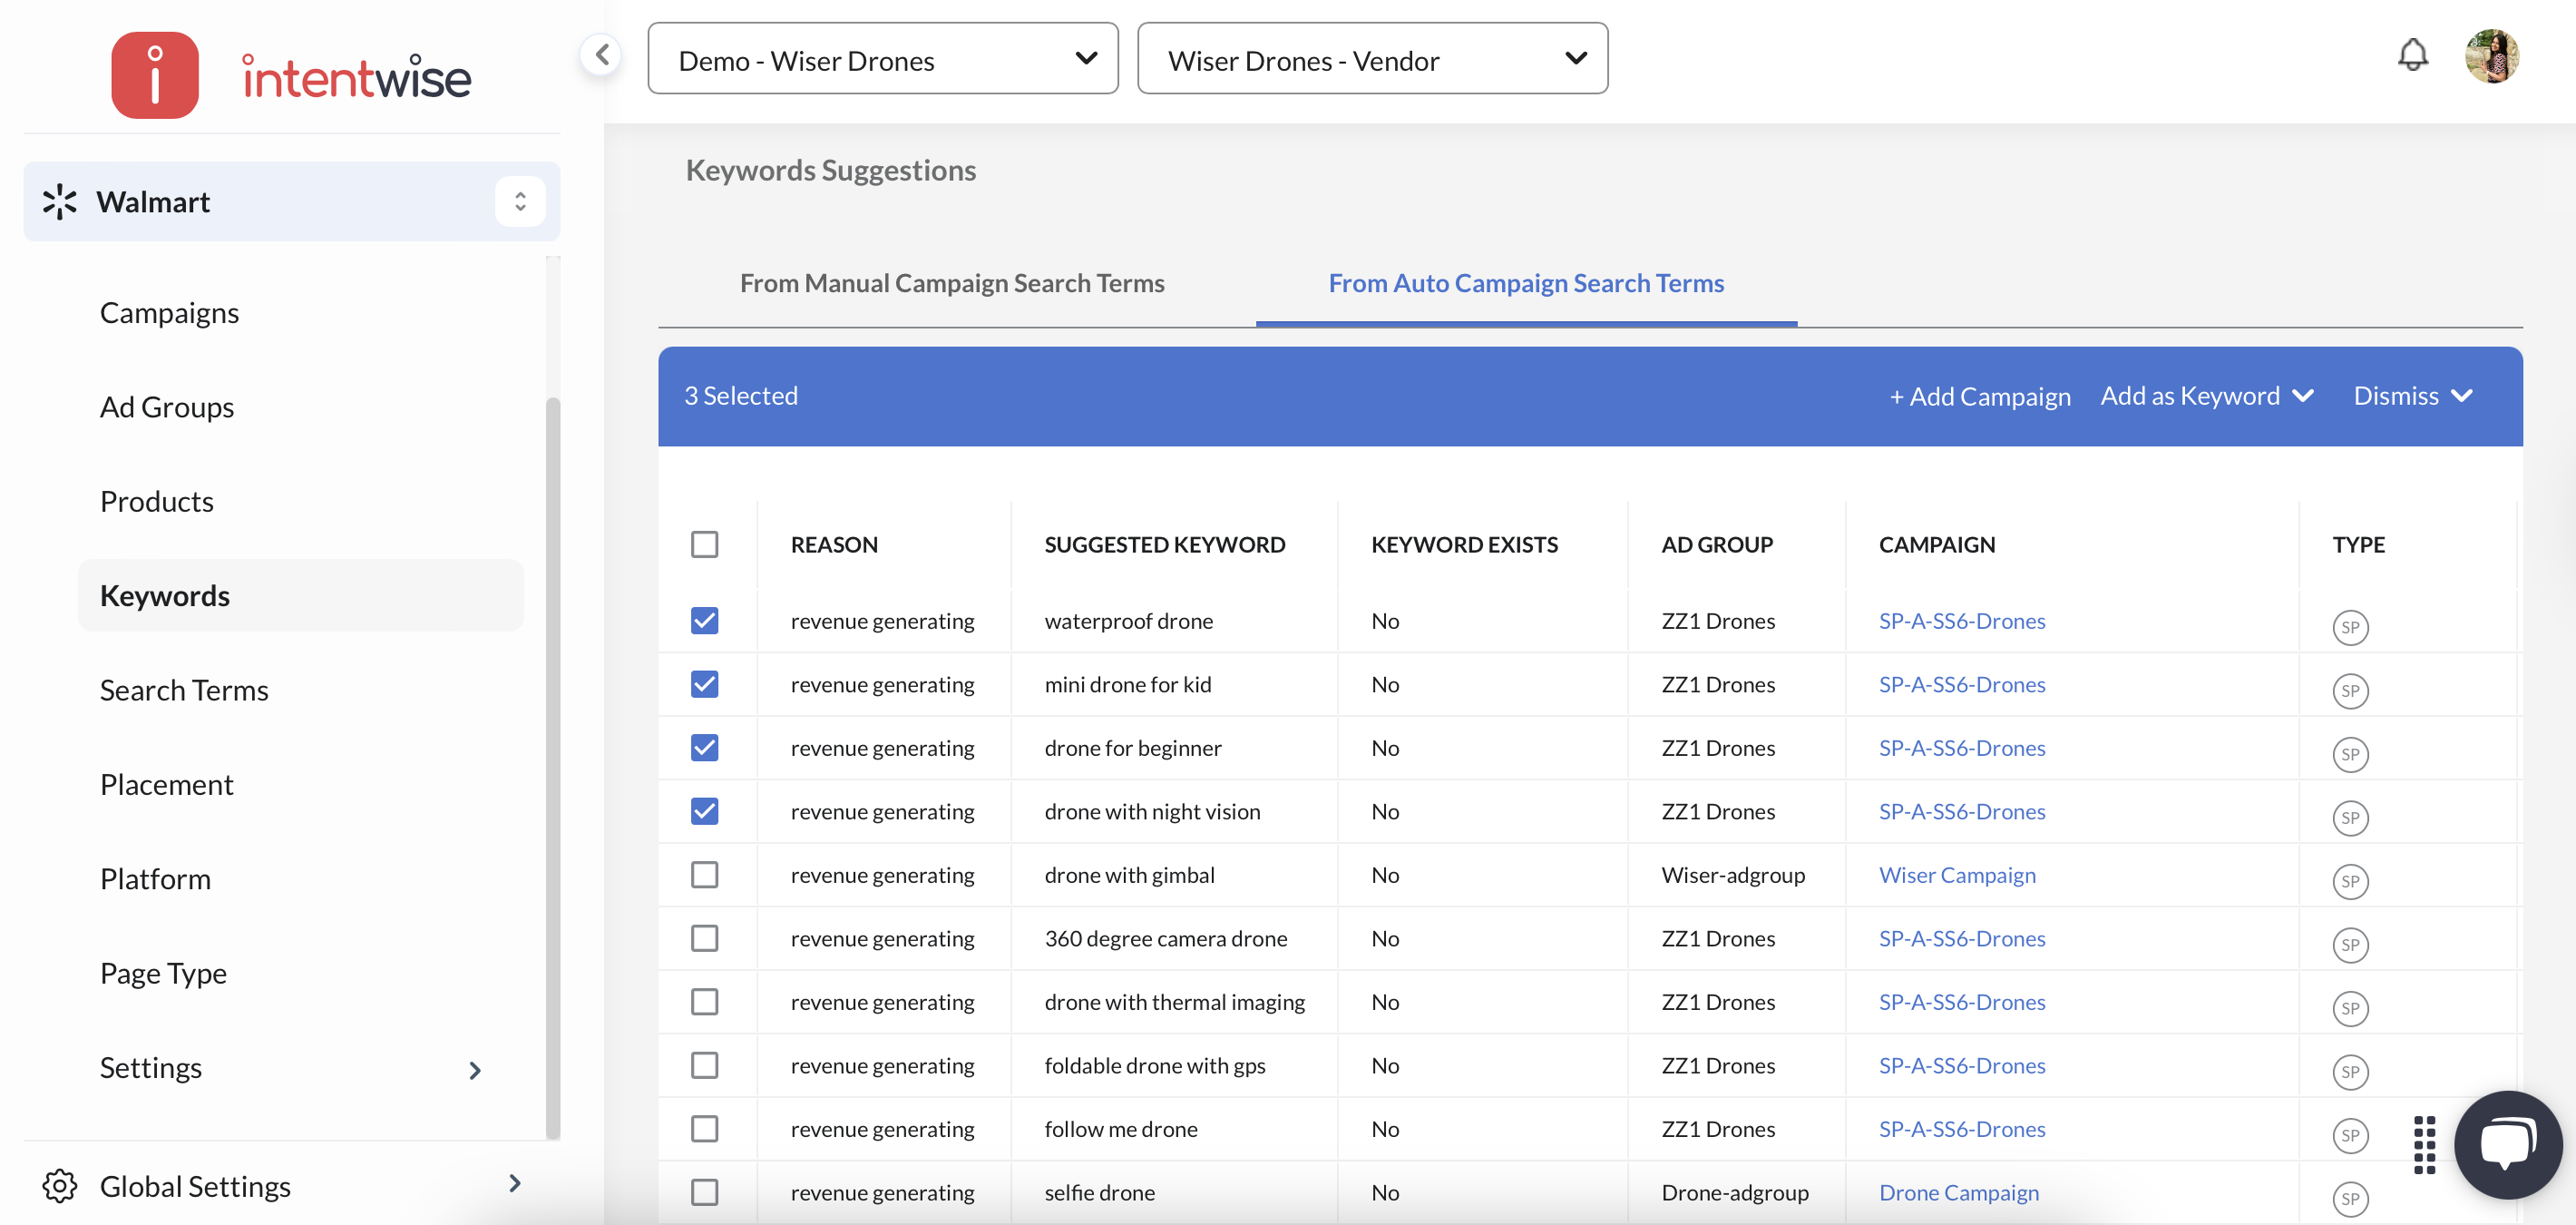Expand Global Settings
The height and width of the screenshot is (1225, 2576).
coord(514,1183)
